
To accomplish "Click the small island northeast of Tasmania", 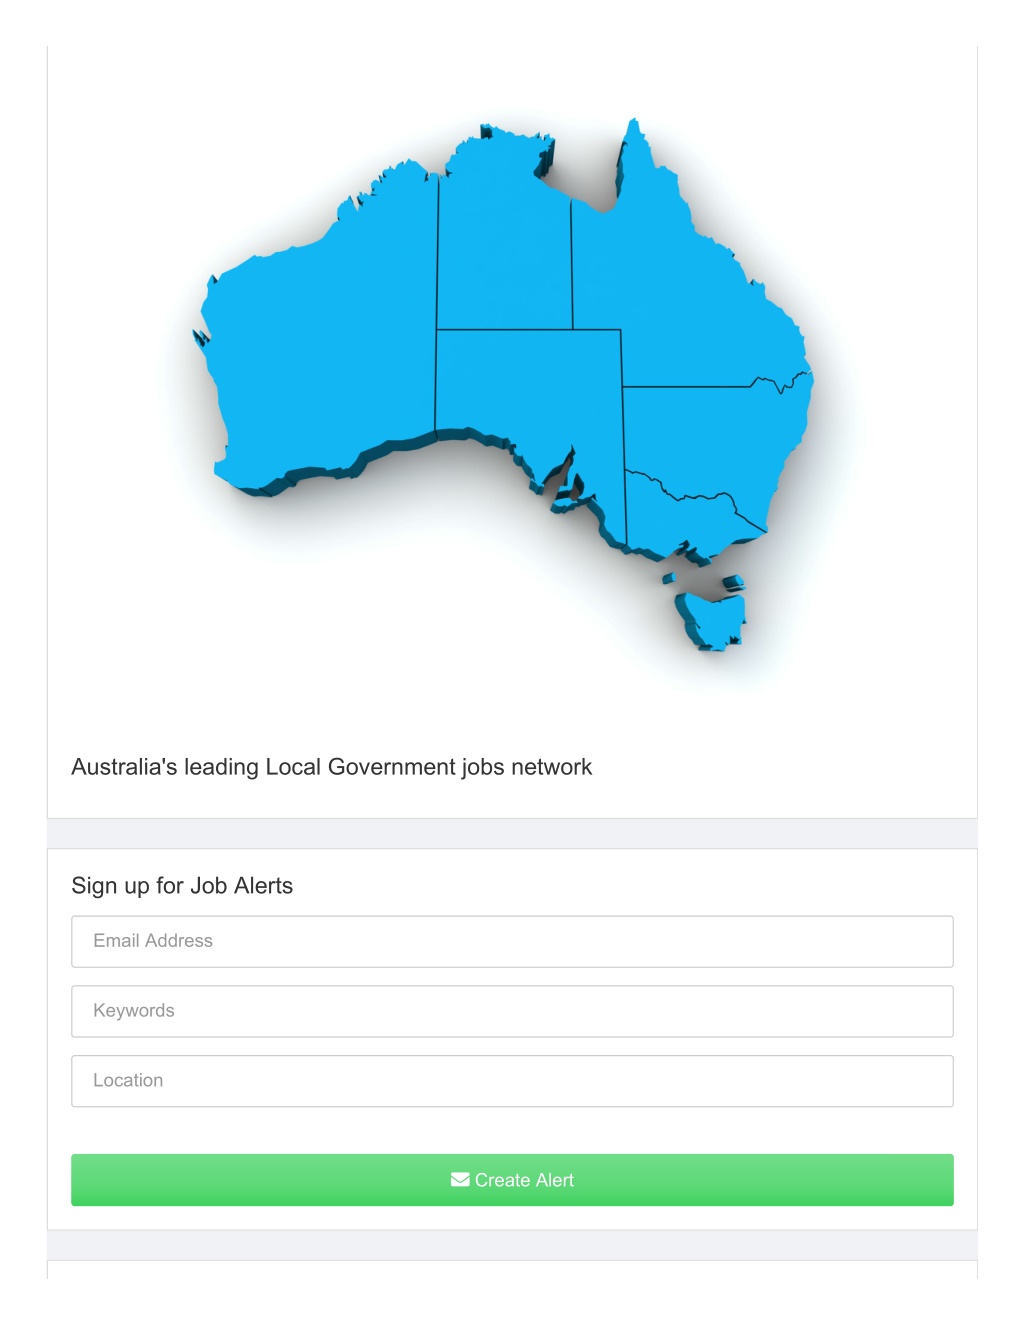I will [x=734, y=582].
